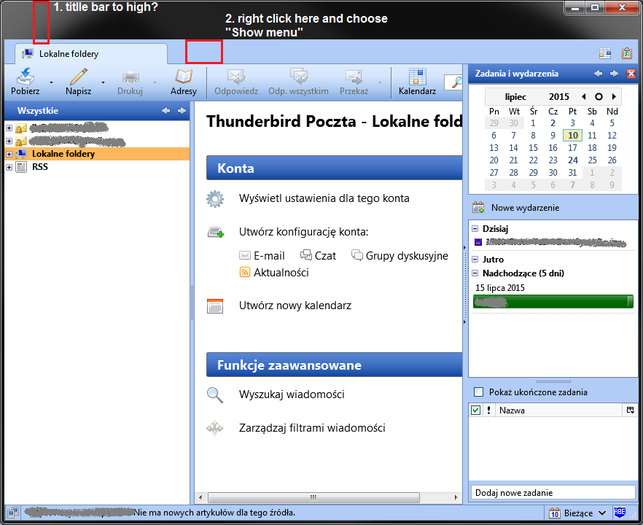Click Utwórz nowy kalendarz
The image size is (643, 525).
click(x=295, y=306)
